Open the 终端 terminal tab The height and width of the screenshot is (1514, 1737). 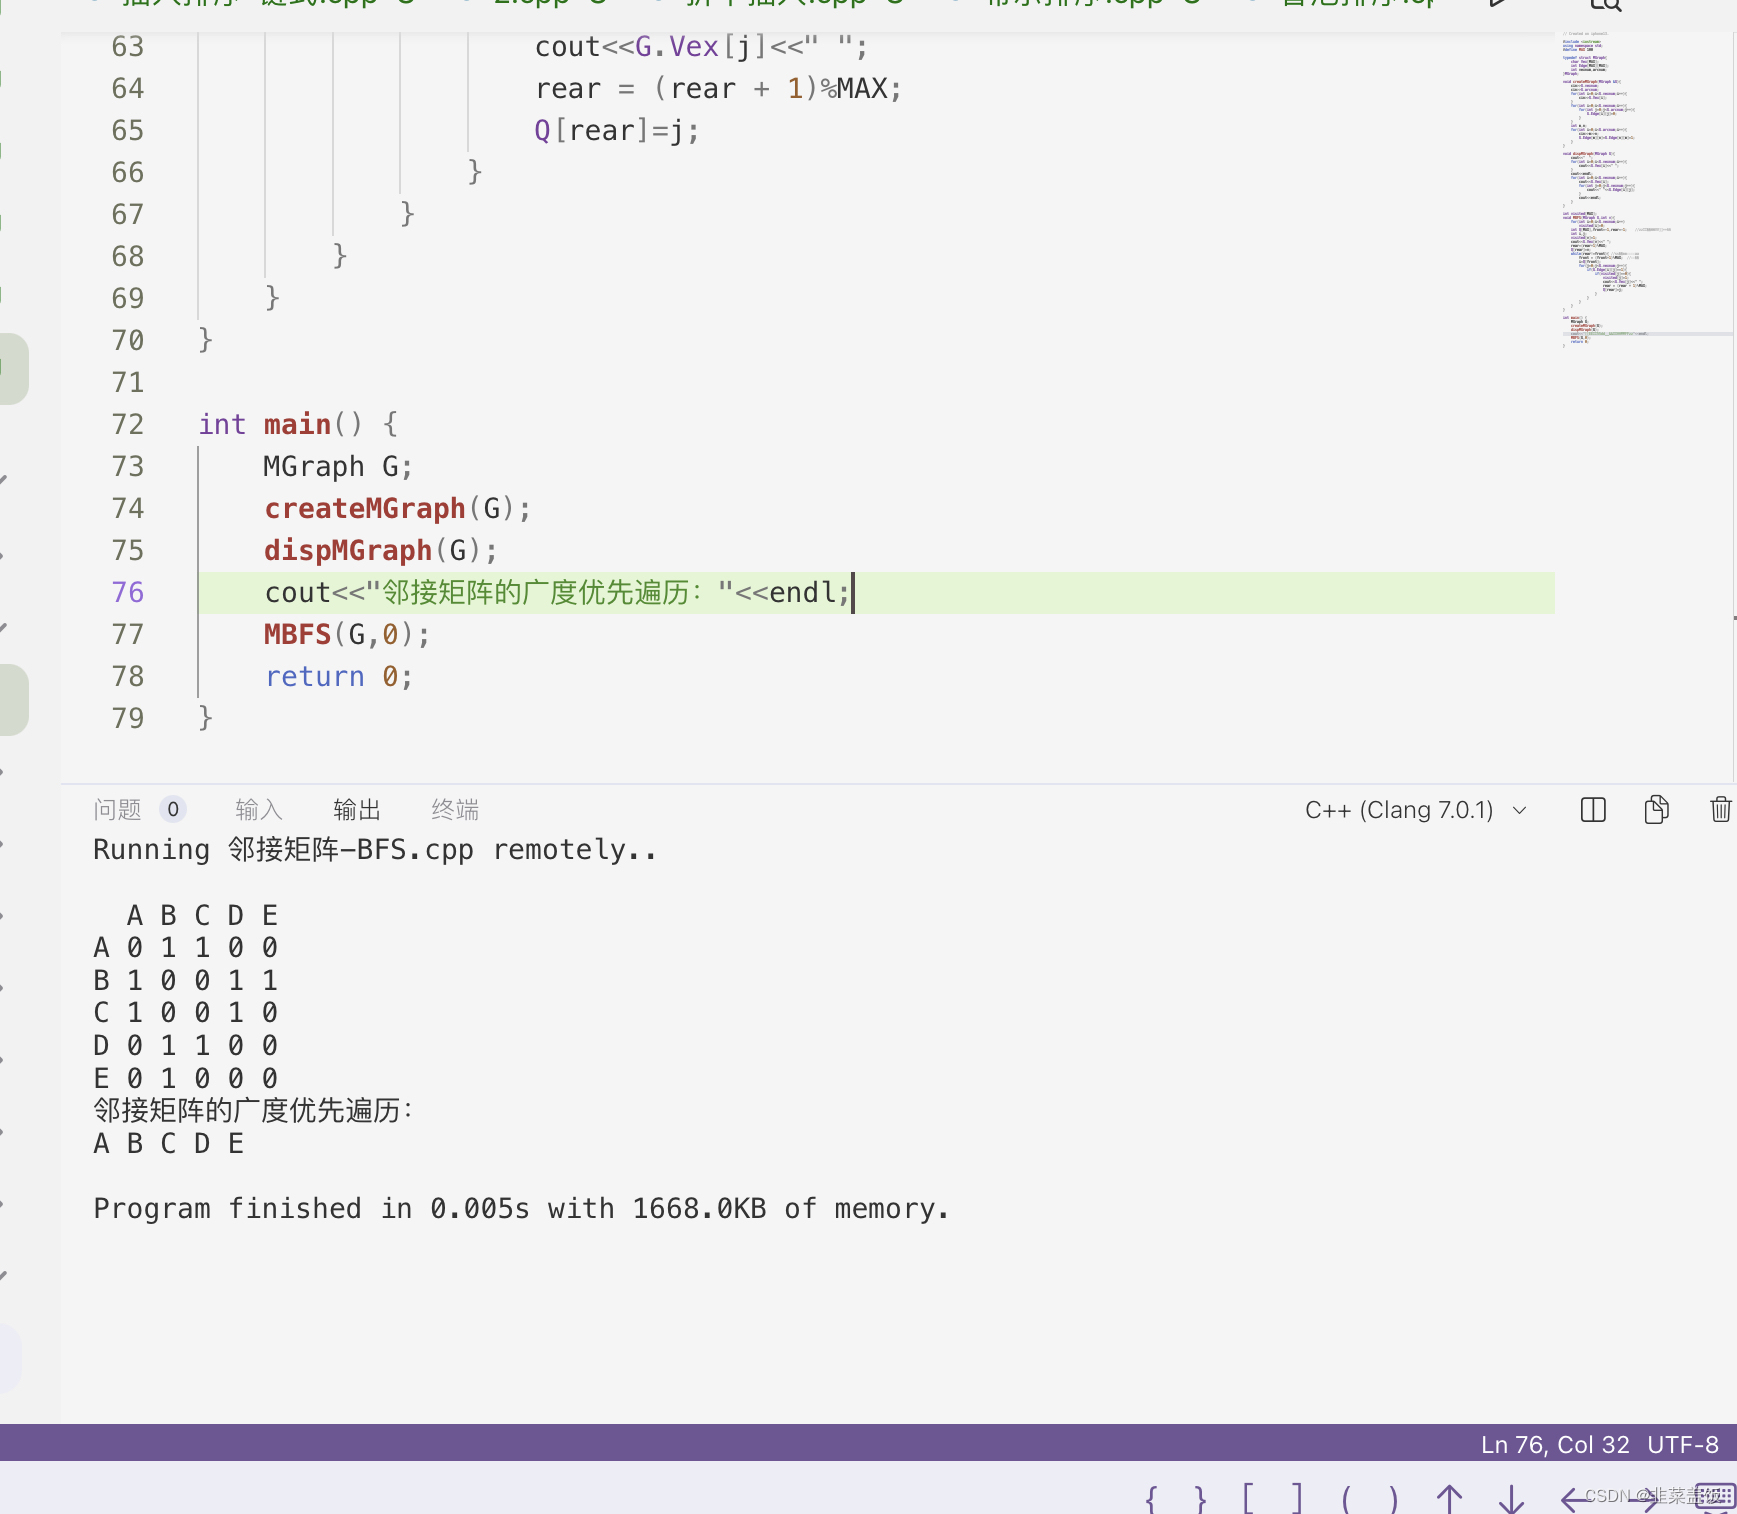(455, 809)
